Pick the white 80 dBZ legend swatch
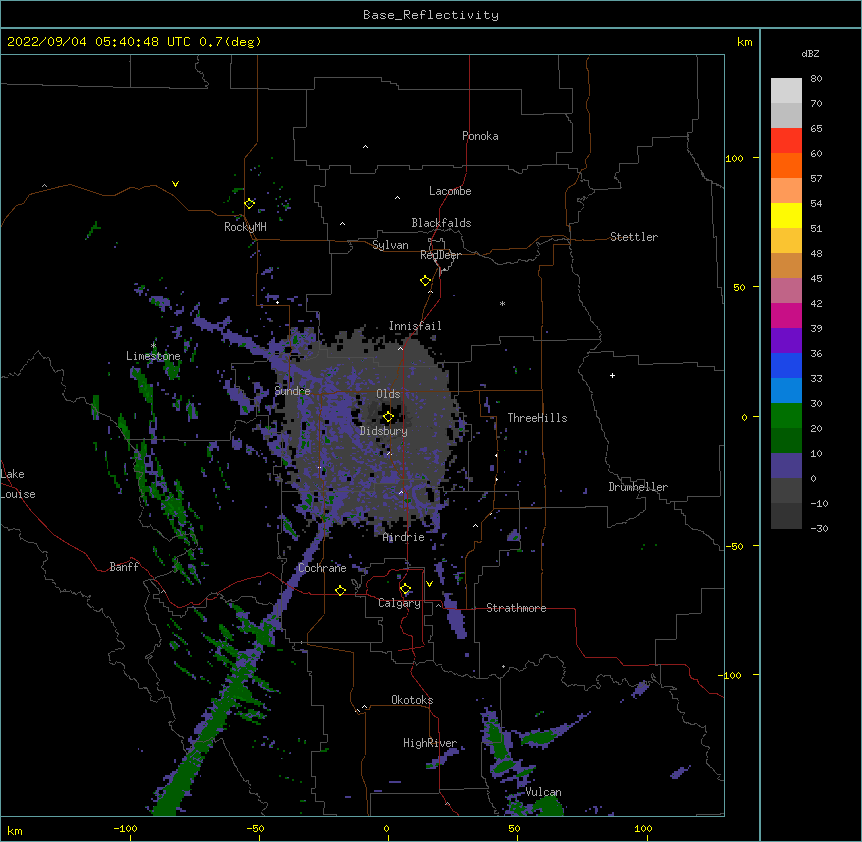The image size is (862, 842). click(786, 91)
